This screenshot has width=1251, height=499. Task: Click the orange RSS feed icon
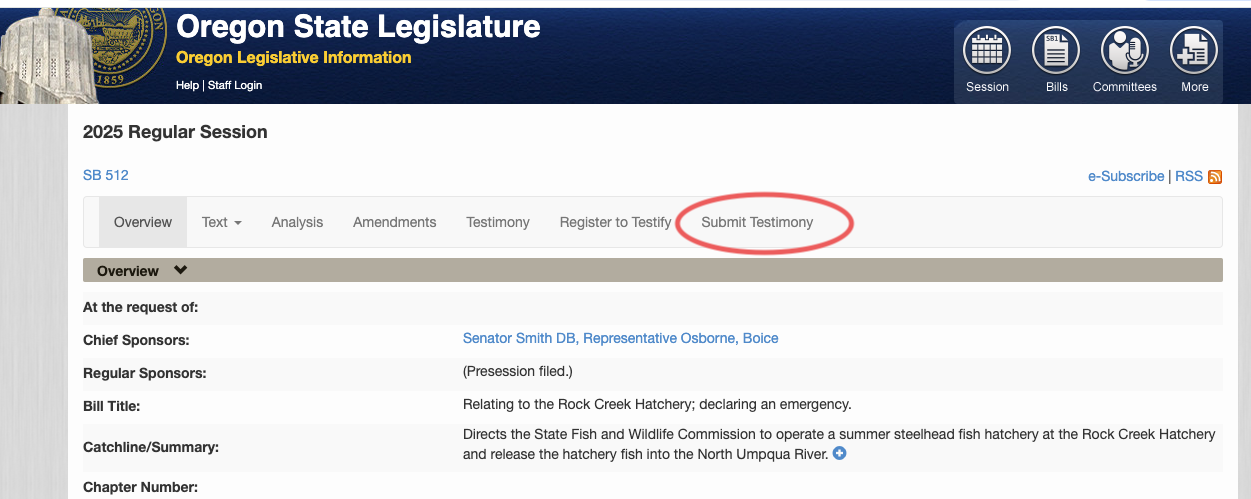(1215, 177)
